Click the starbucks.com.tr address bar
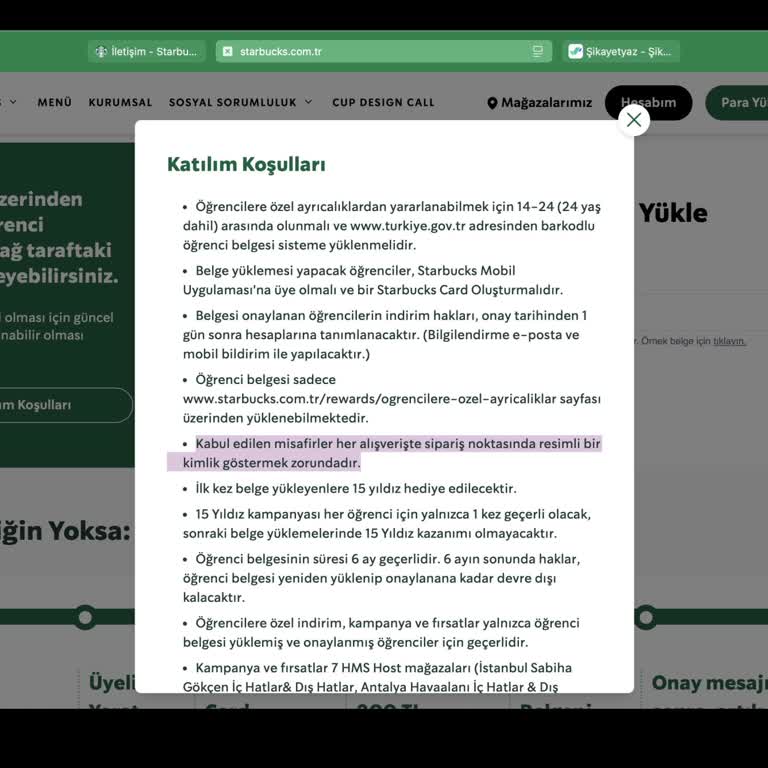This screenshot has width=768, height=768. coord(384,51)
